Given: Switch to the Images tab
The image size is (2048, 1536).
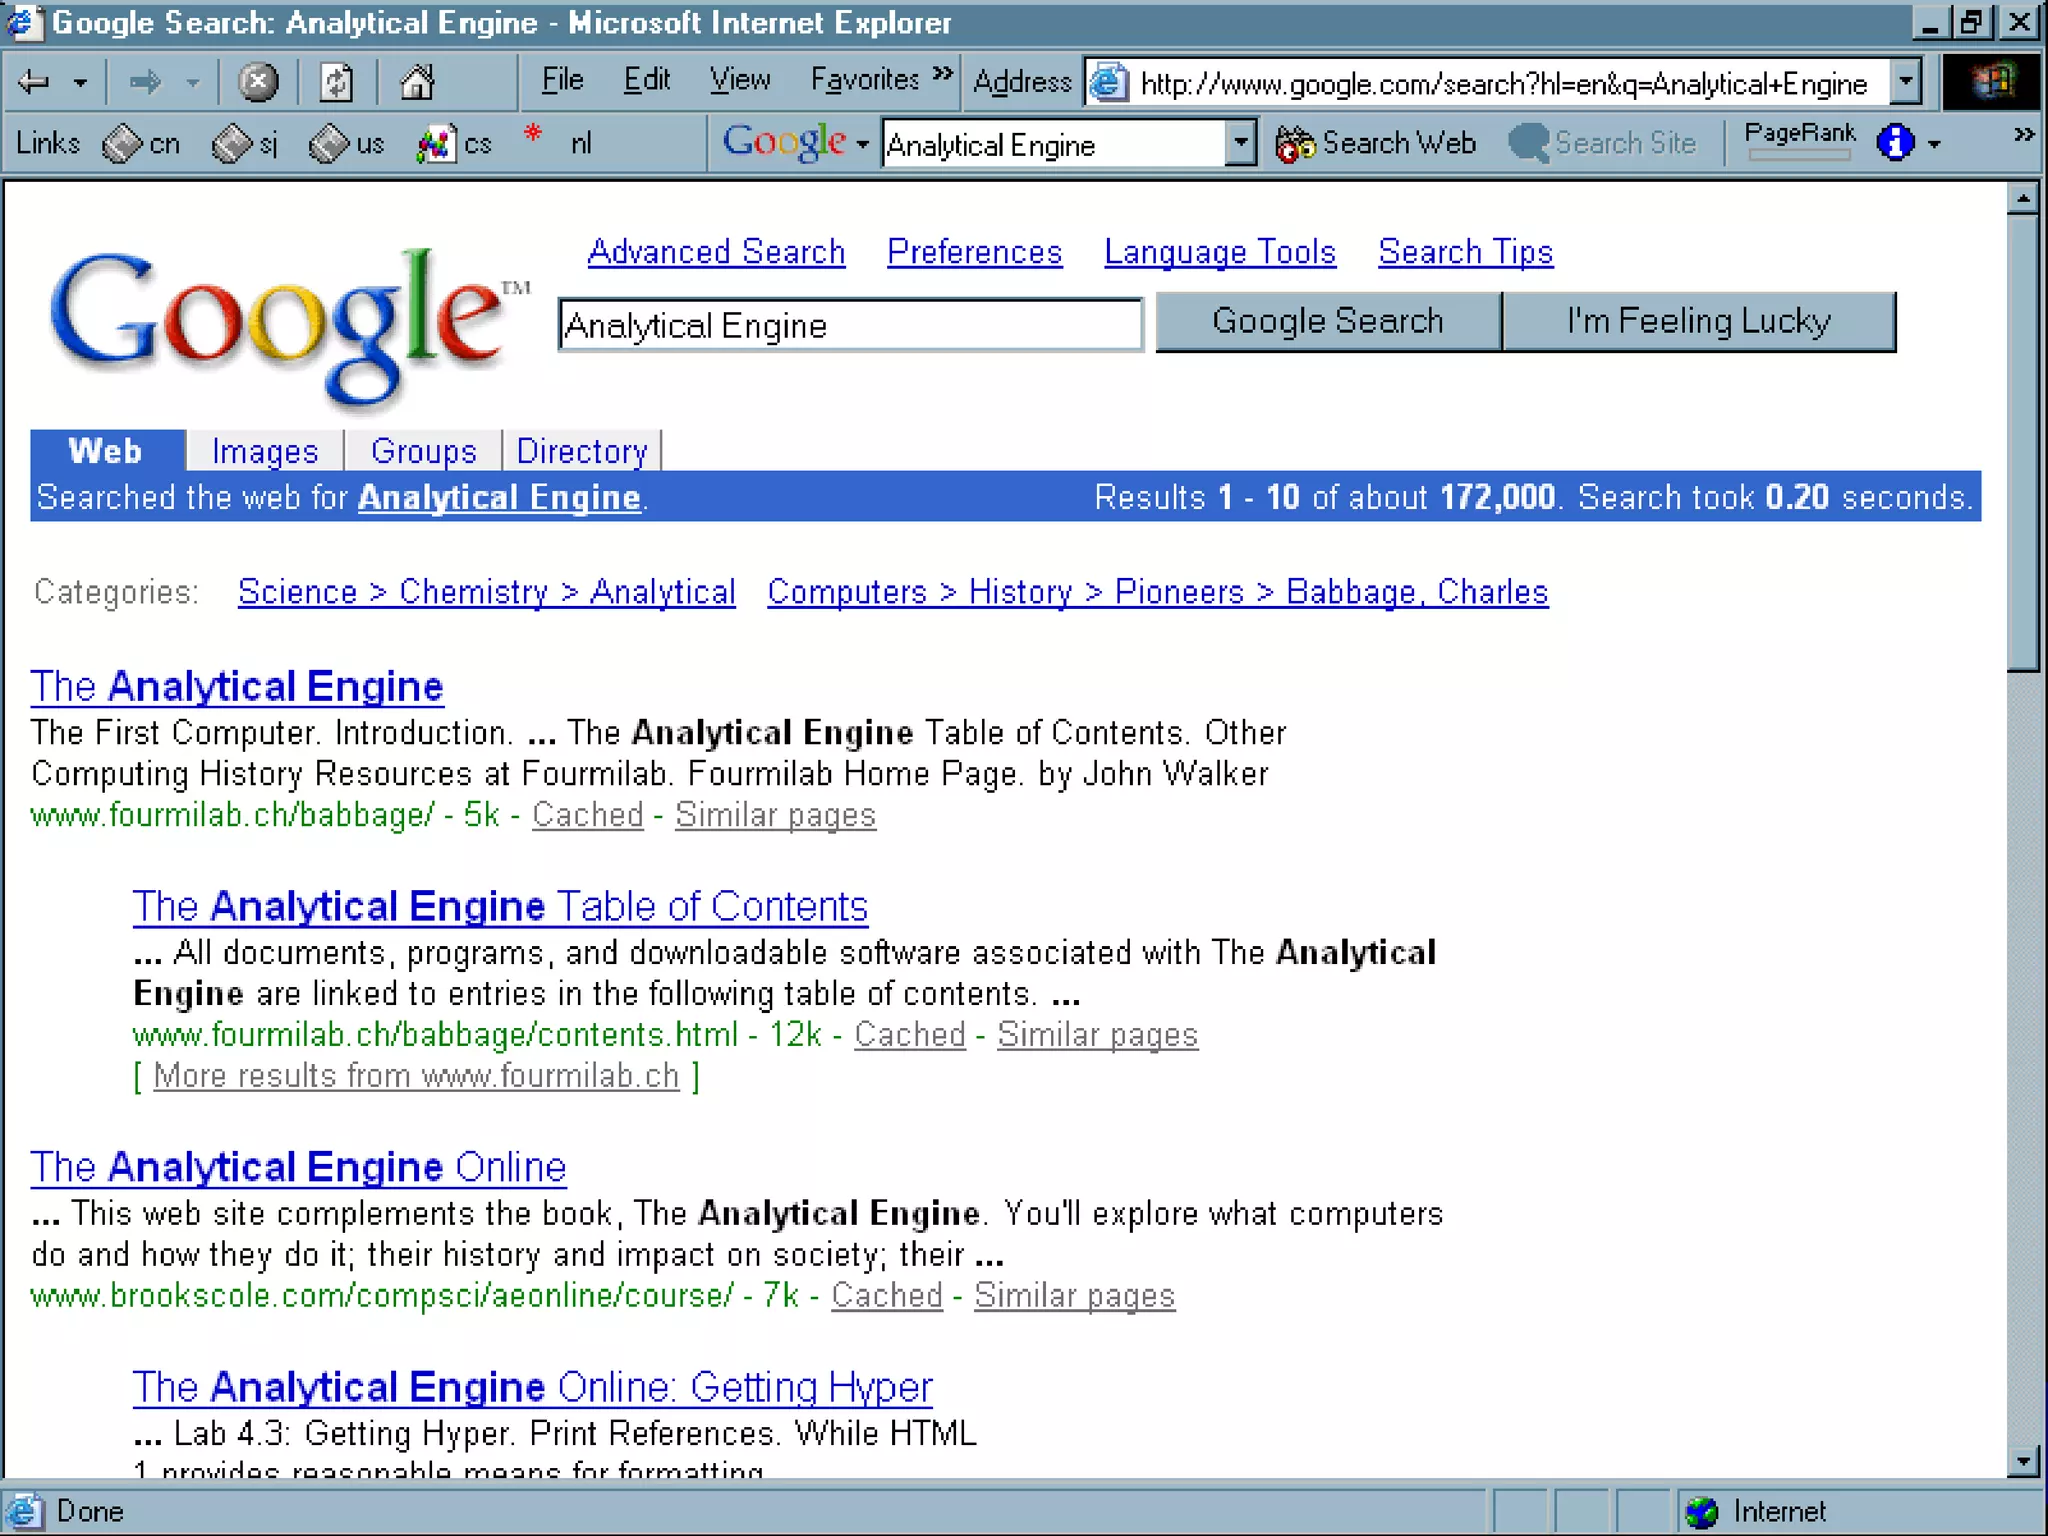Looking at the screenshot, I should pos(265,451).
